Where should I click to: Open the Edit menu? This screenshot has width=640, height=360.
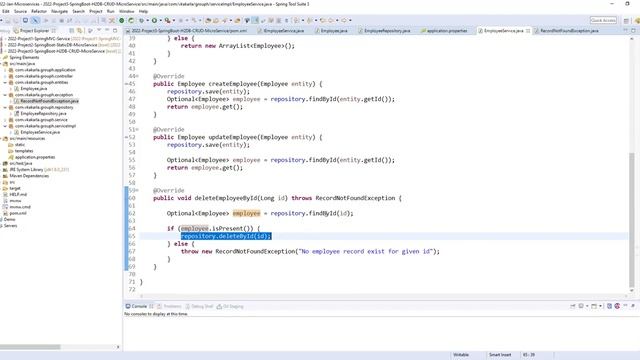6,11
